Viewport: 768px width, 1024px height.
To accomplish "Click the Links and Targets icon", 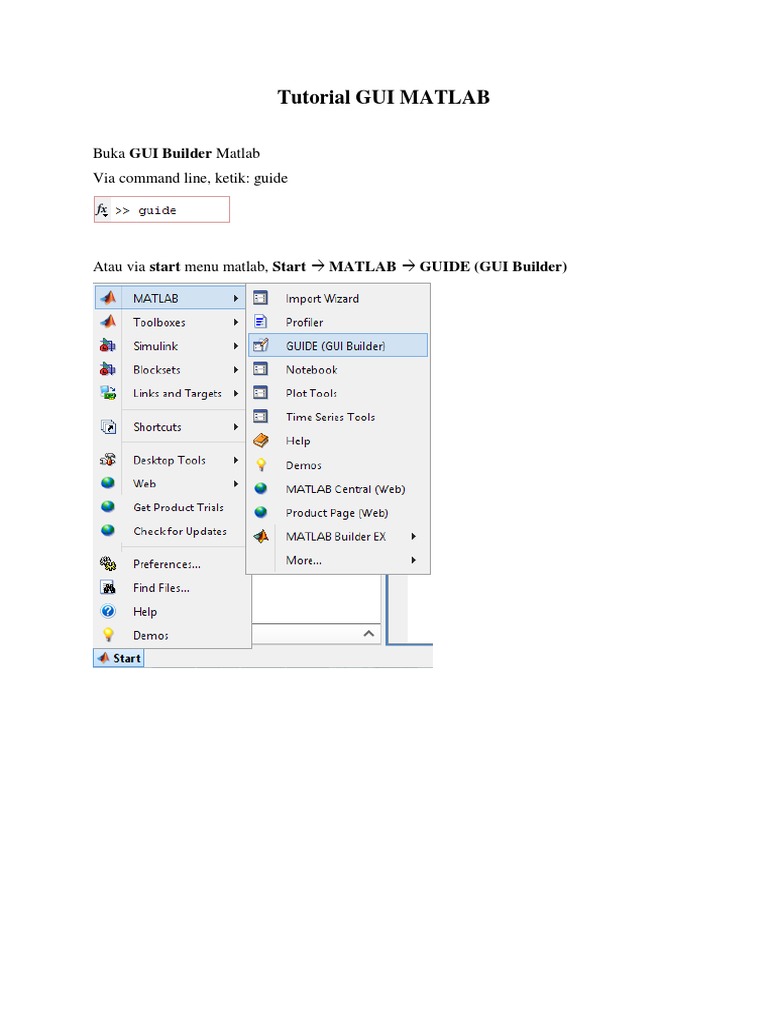I will 108,392.
